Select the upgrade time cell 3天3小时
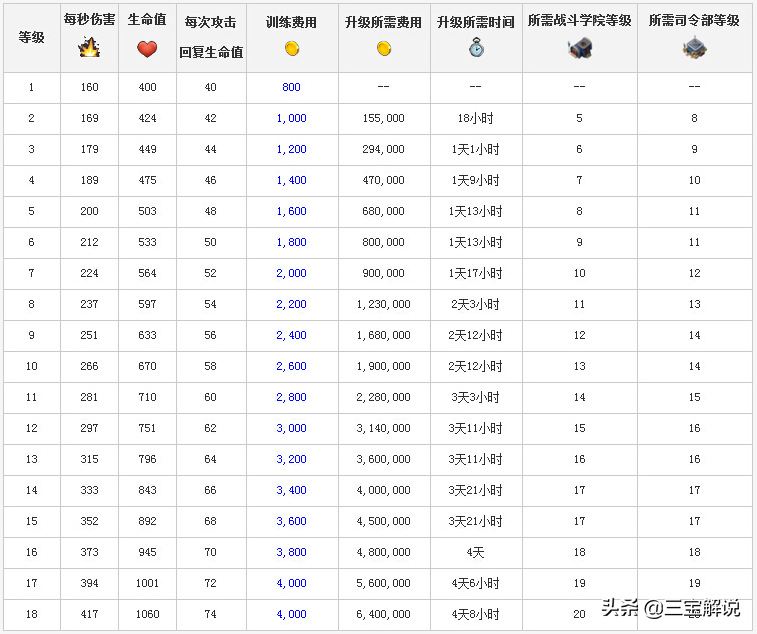757x634 pixels. 476,397
